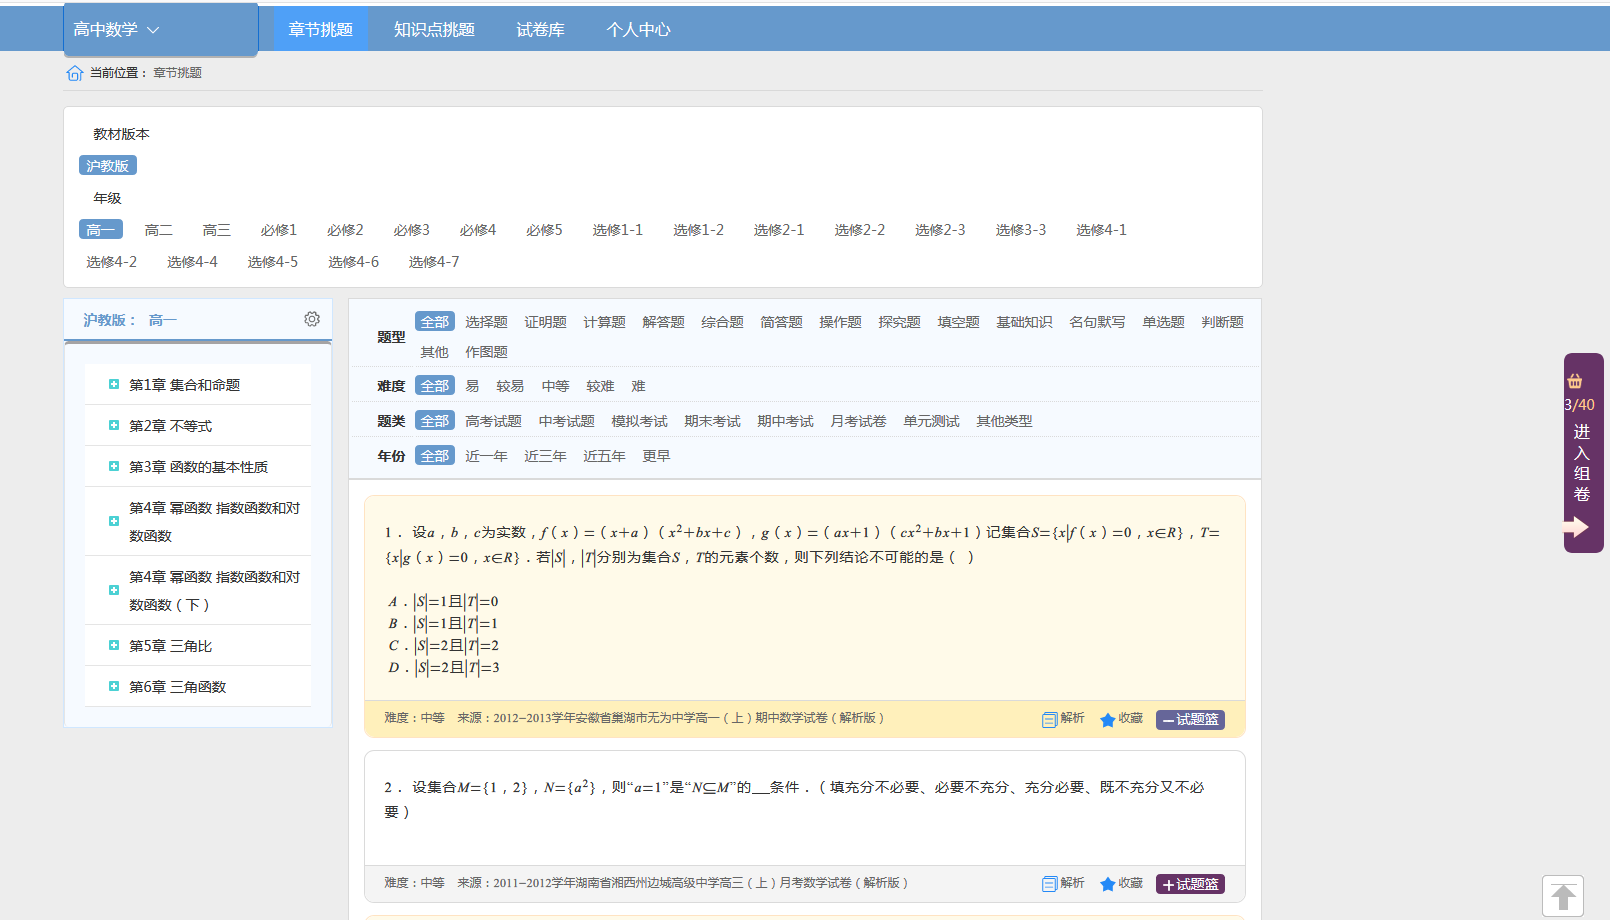Add question 2 to the question basket
This screenshot has width=1610, height=920.
point(1190,884)
